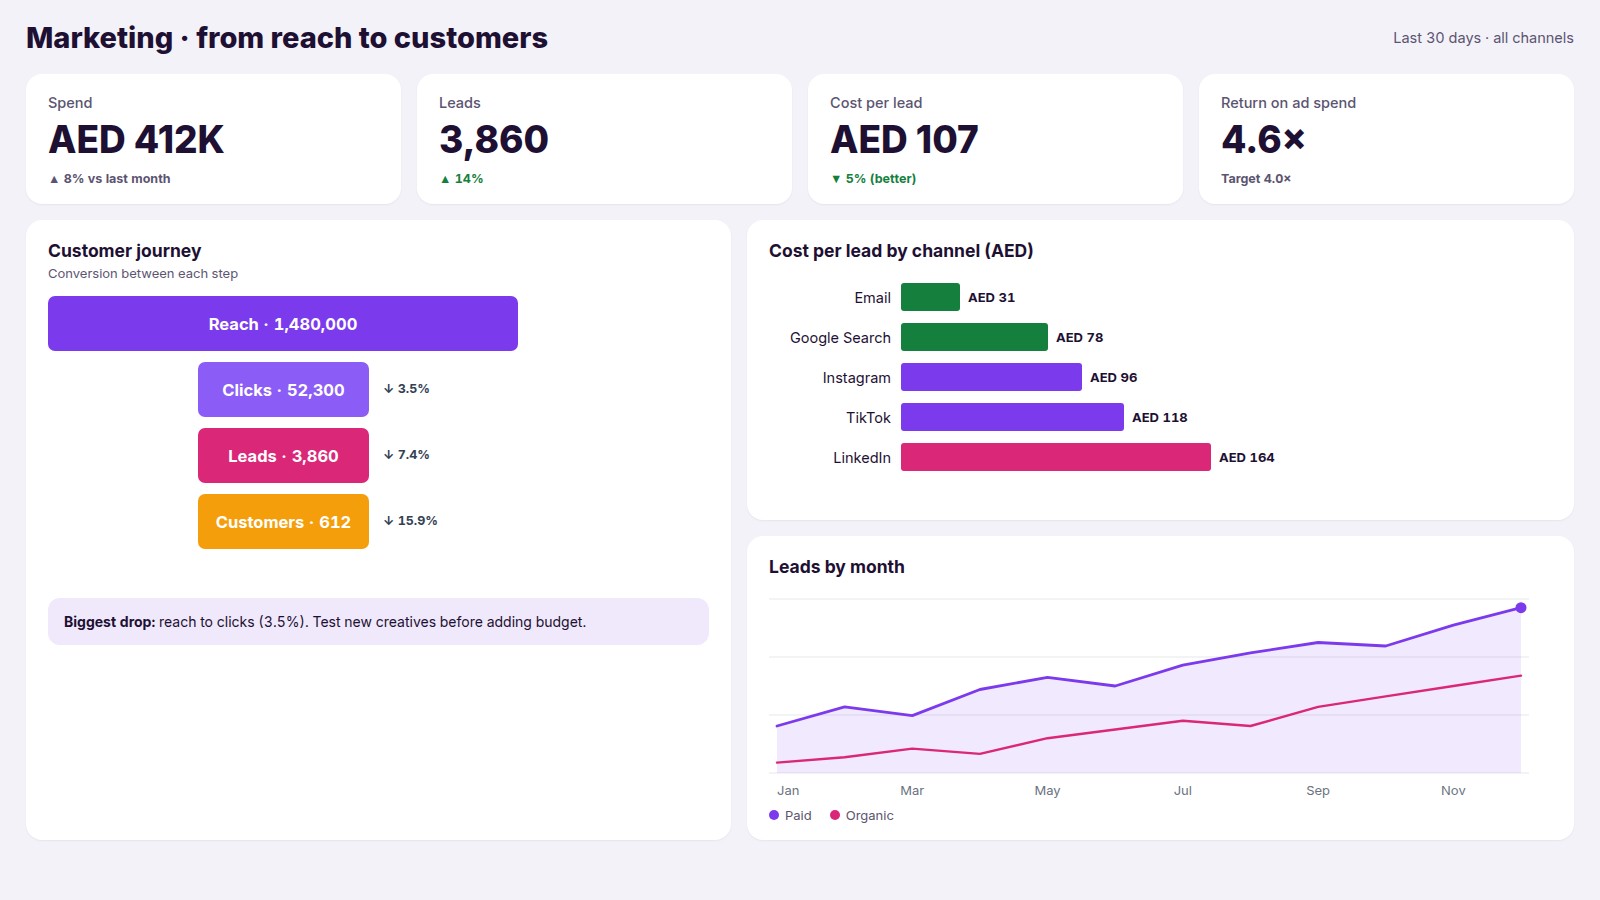Click the AED 164 value label
Viewport: 1600px width, 900px height.
click(x=1247, y=457)
